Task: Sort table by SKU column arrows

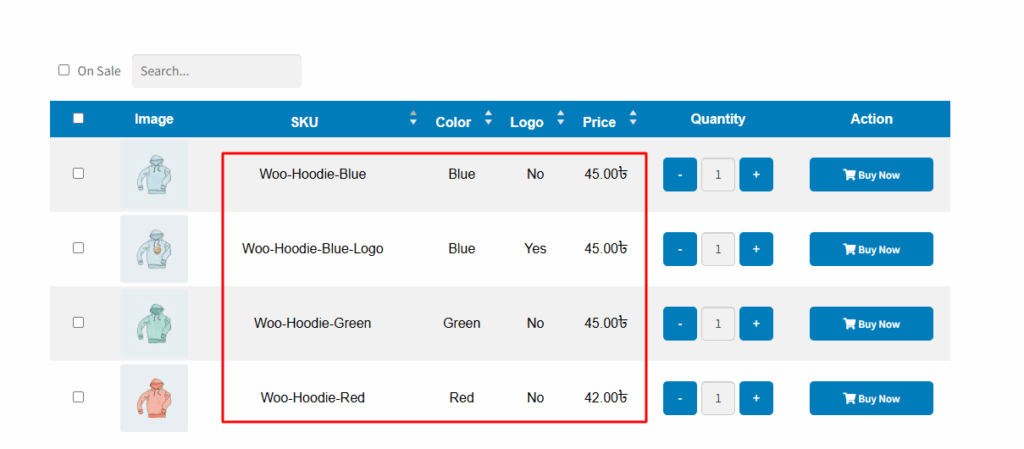Action: [413, 118]
